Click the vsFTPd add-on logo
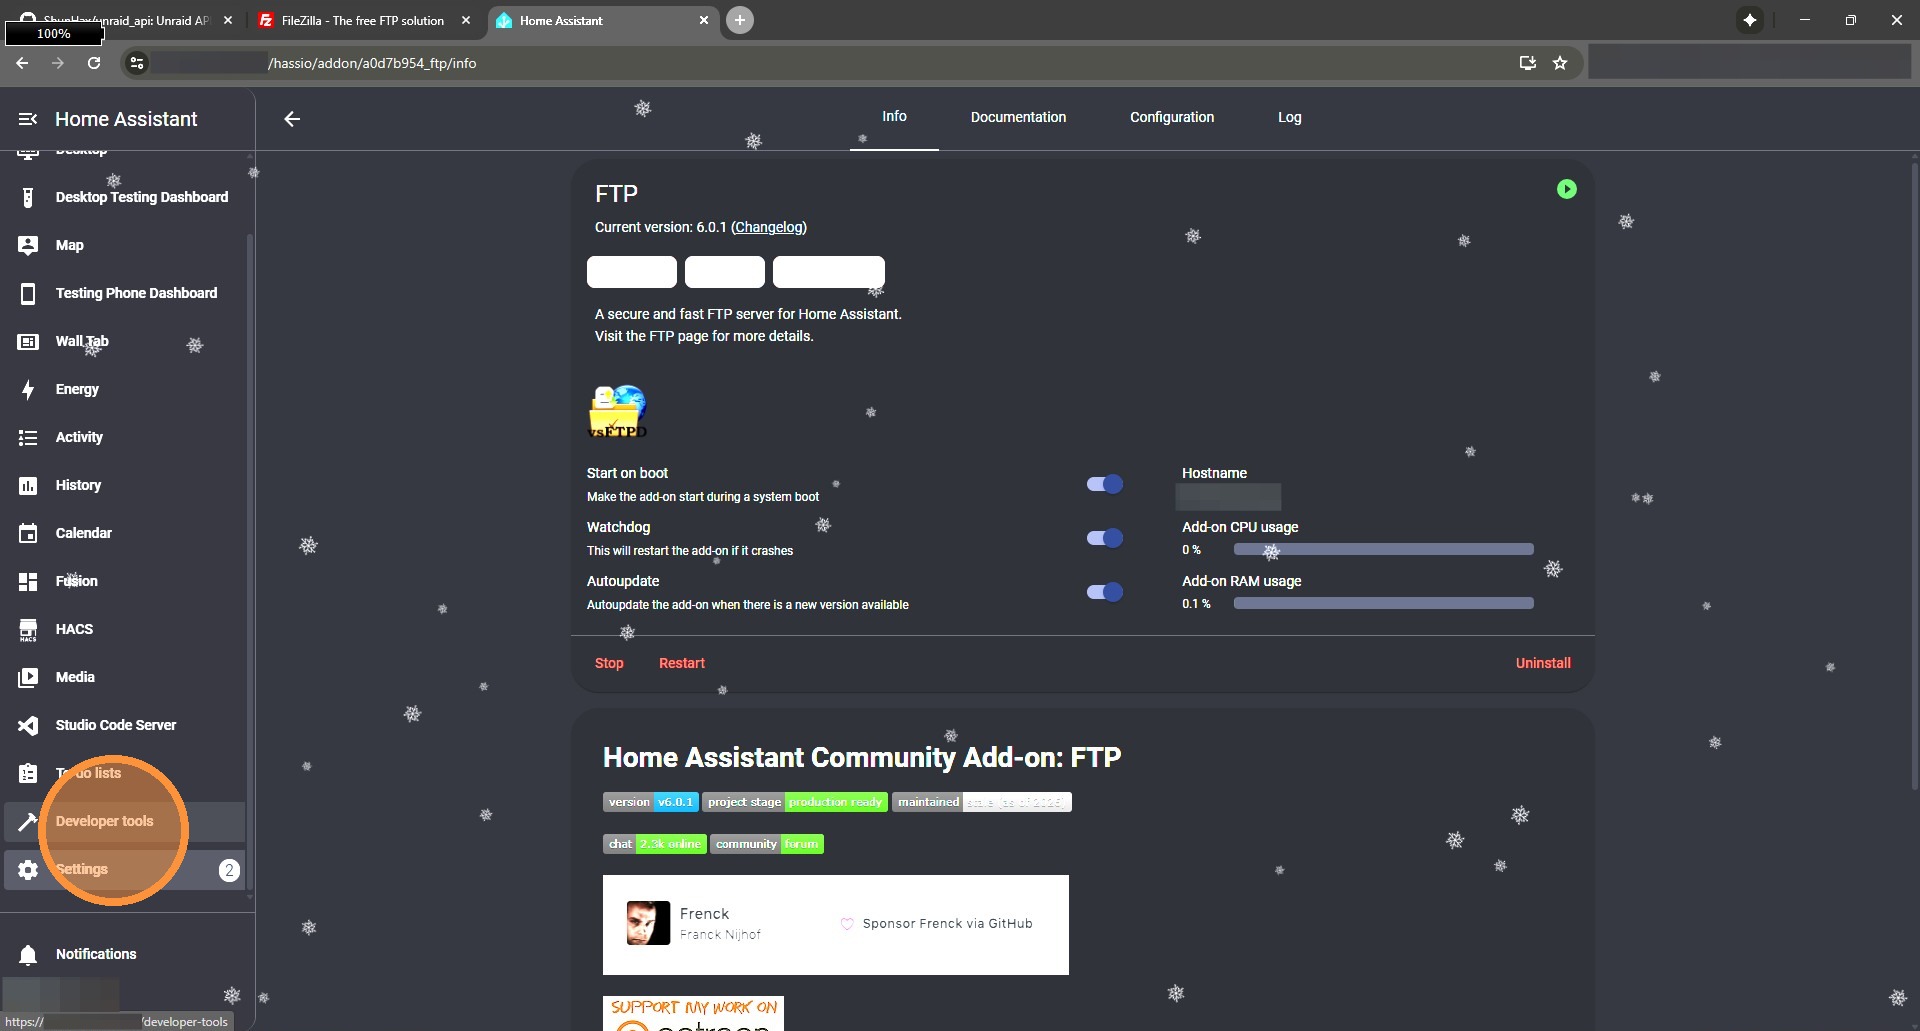This screenshot has height=1031, width=1920. (x=617, y=411)
